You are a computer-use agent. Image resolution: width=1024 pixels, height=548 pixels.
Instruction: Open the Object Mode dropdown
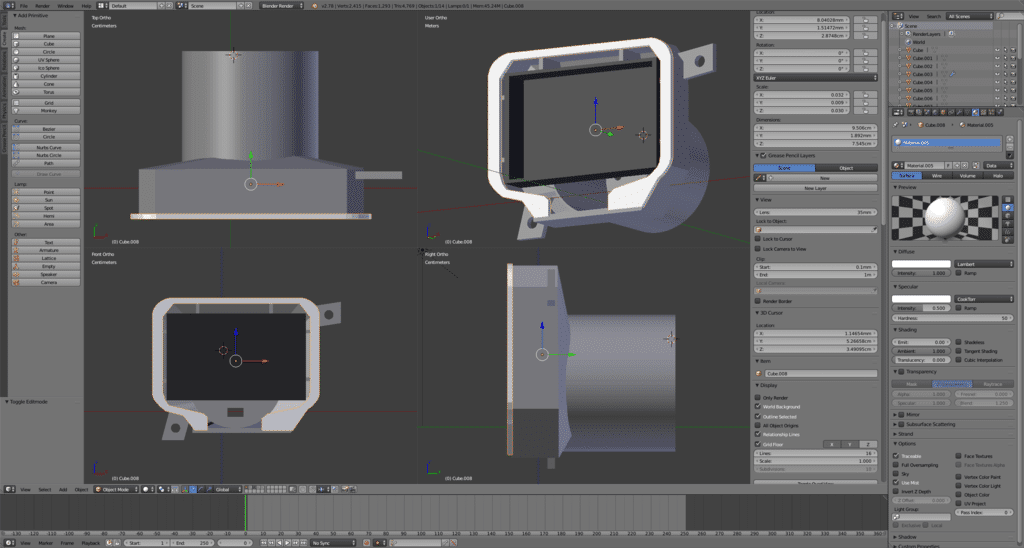pyautogui.click(x=115, y=490)
